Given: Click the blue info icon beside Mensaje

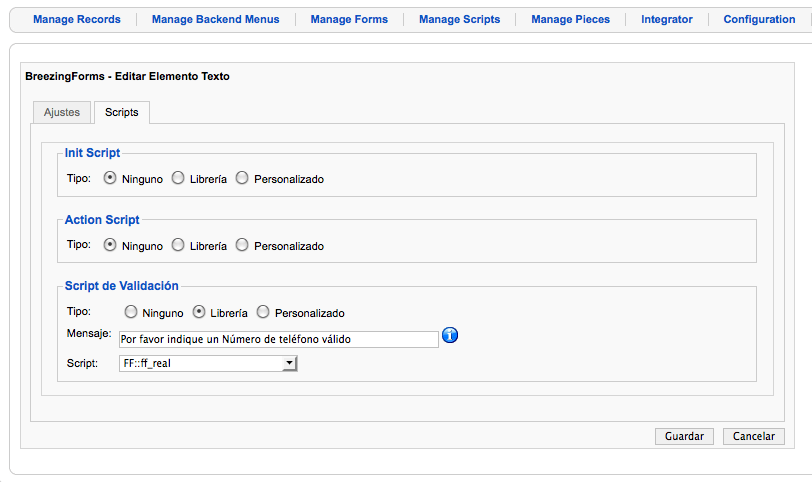Looking at the screenshot, I should point(450,335).
